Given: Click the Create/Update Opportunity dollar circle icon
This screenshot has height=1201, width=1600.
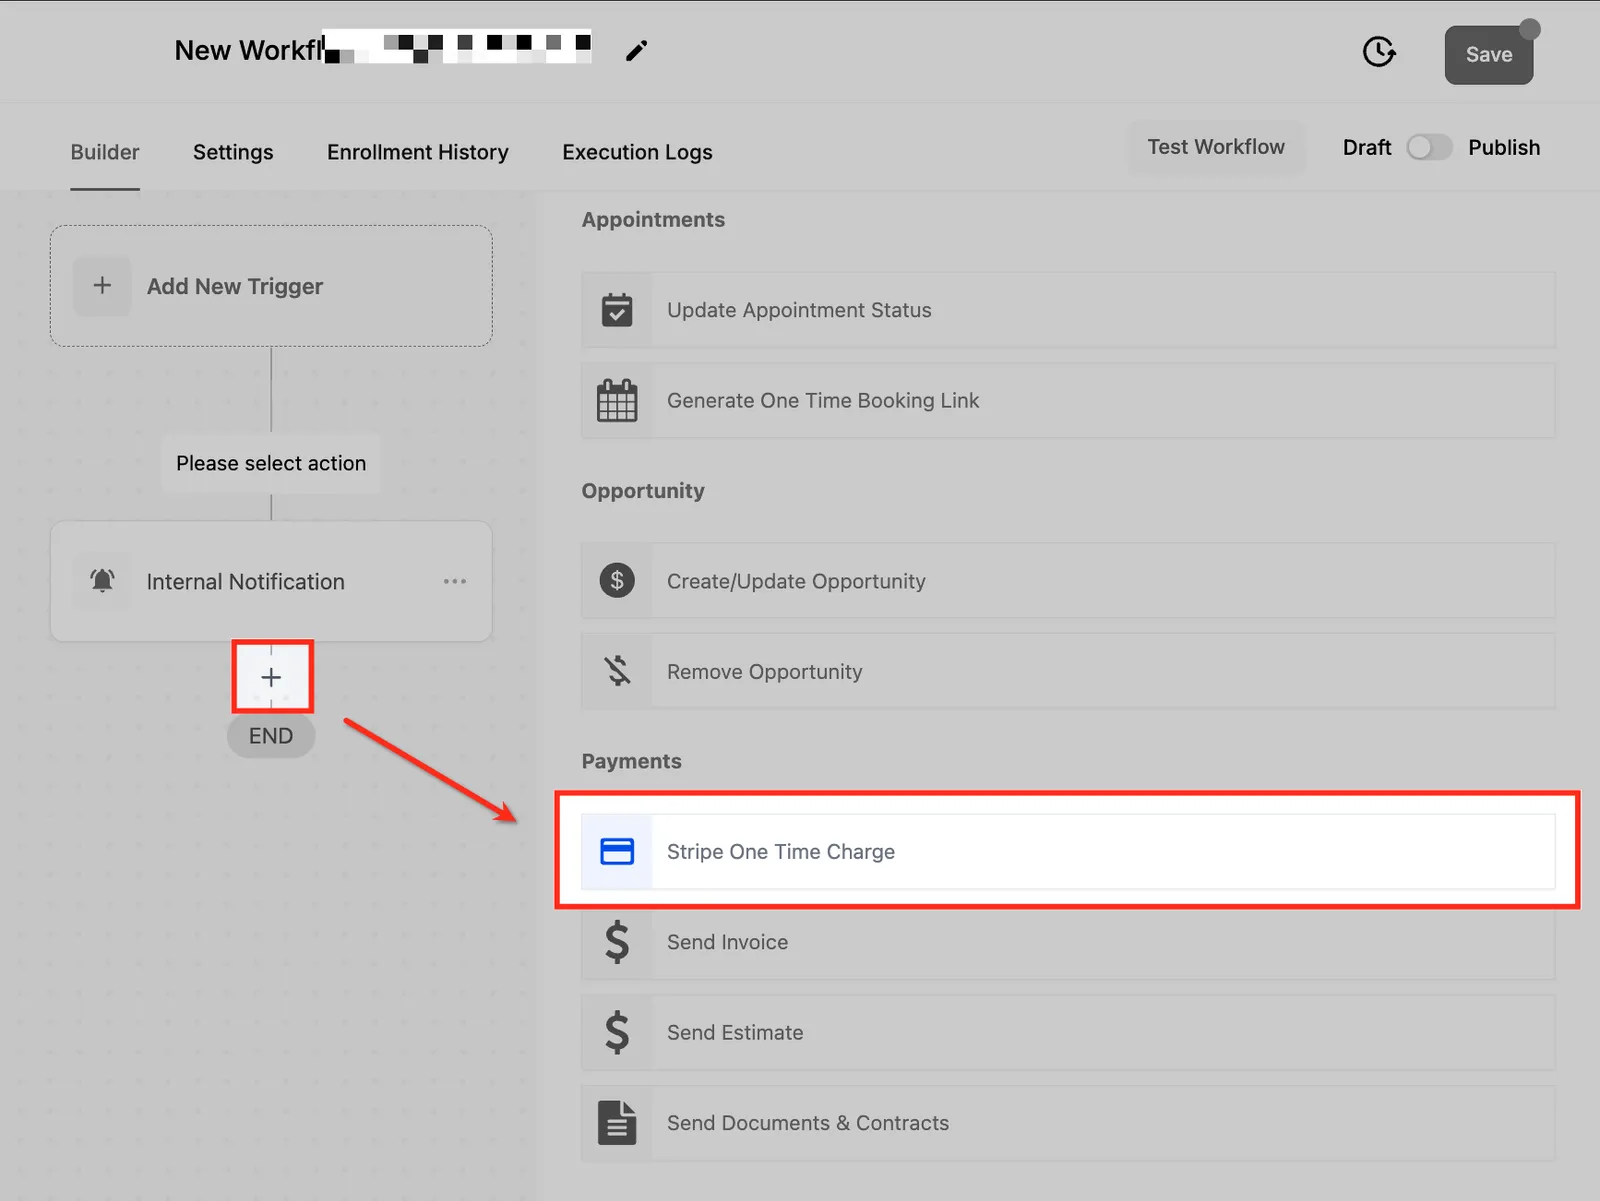Looking at the screenshot, I should pyautogui.click(x=617, y=580).
